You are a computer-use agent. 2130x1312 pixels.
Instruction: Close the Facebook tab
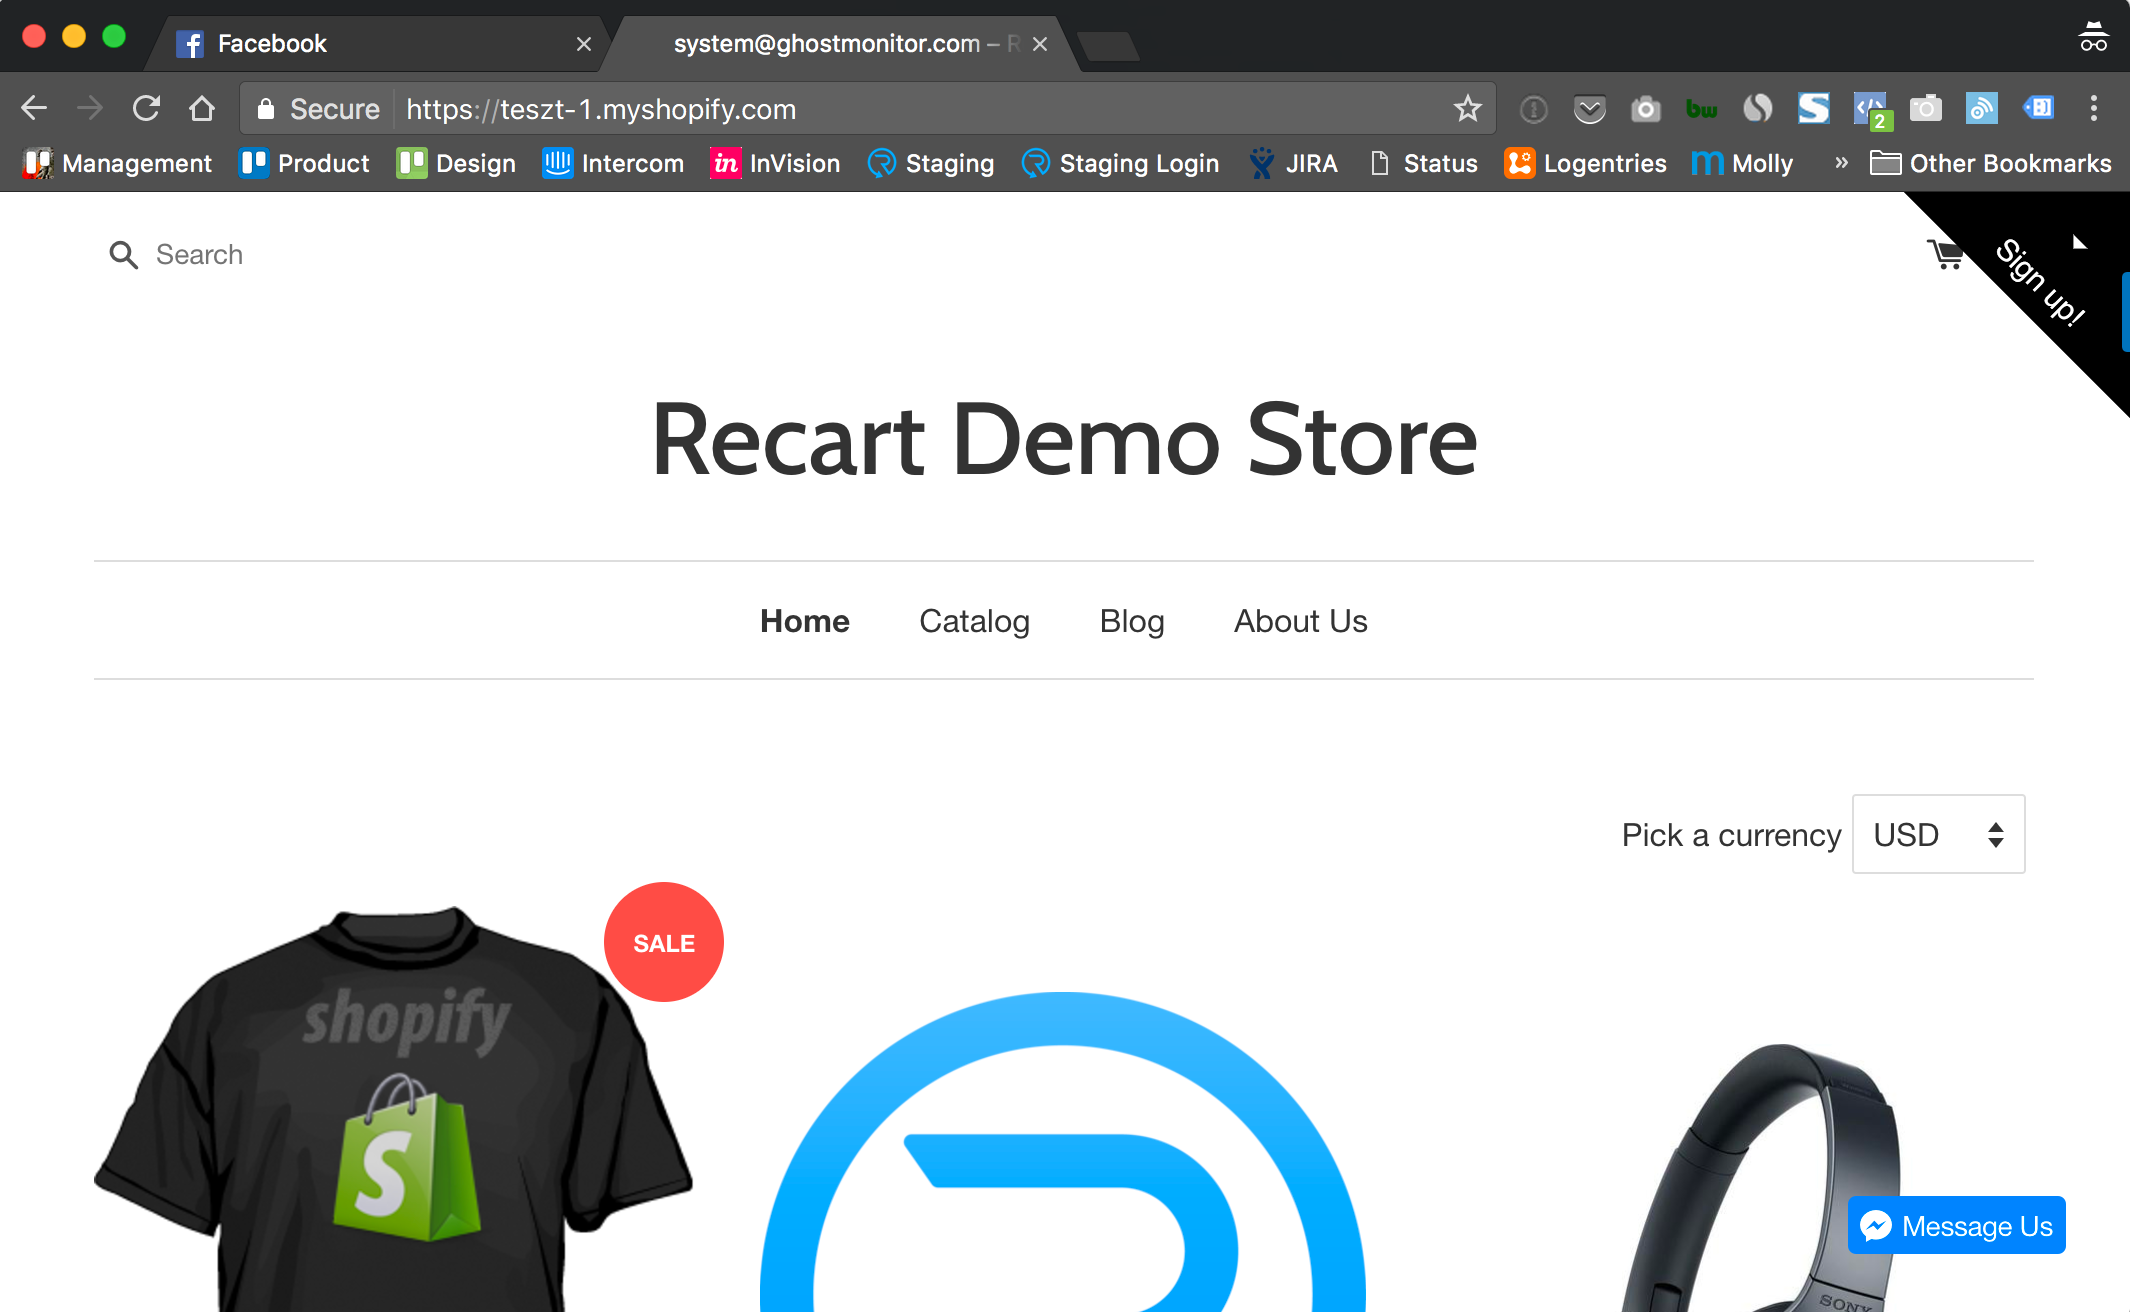pyautogui.click(x=584, y=44)
